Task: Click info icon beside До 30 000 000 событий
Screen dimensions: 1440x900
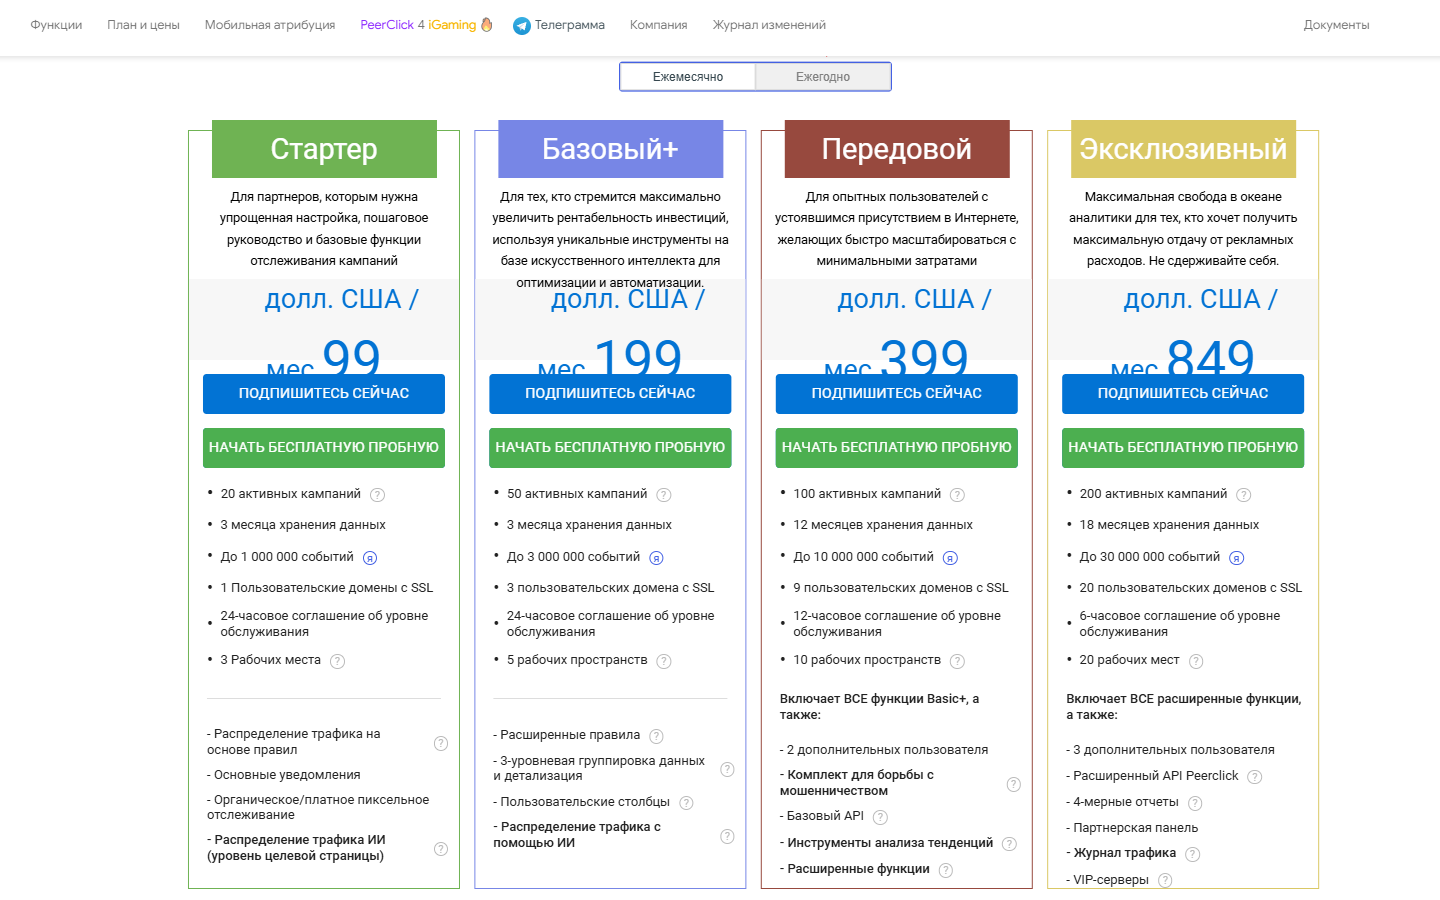Action: pos(1236,558)
